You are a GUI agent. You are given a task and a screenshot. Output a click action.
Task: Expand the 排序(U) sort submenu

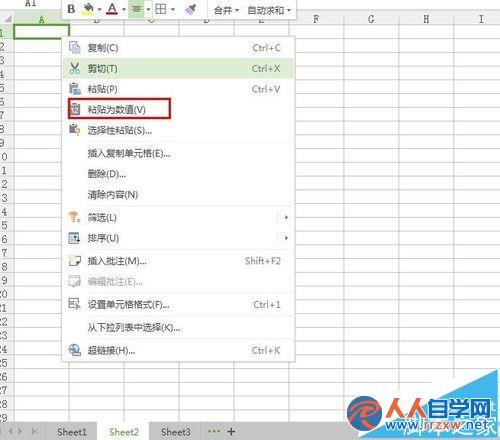click(x=178, y=238)
